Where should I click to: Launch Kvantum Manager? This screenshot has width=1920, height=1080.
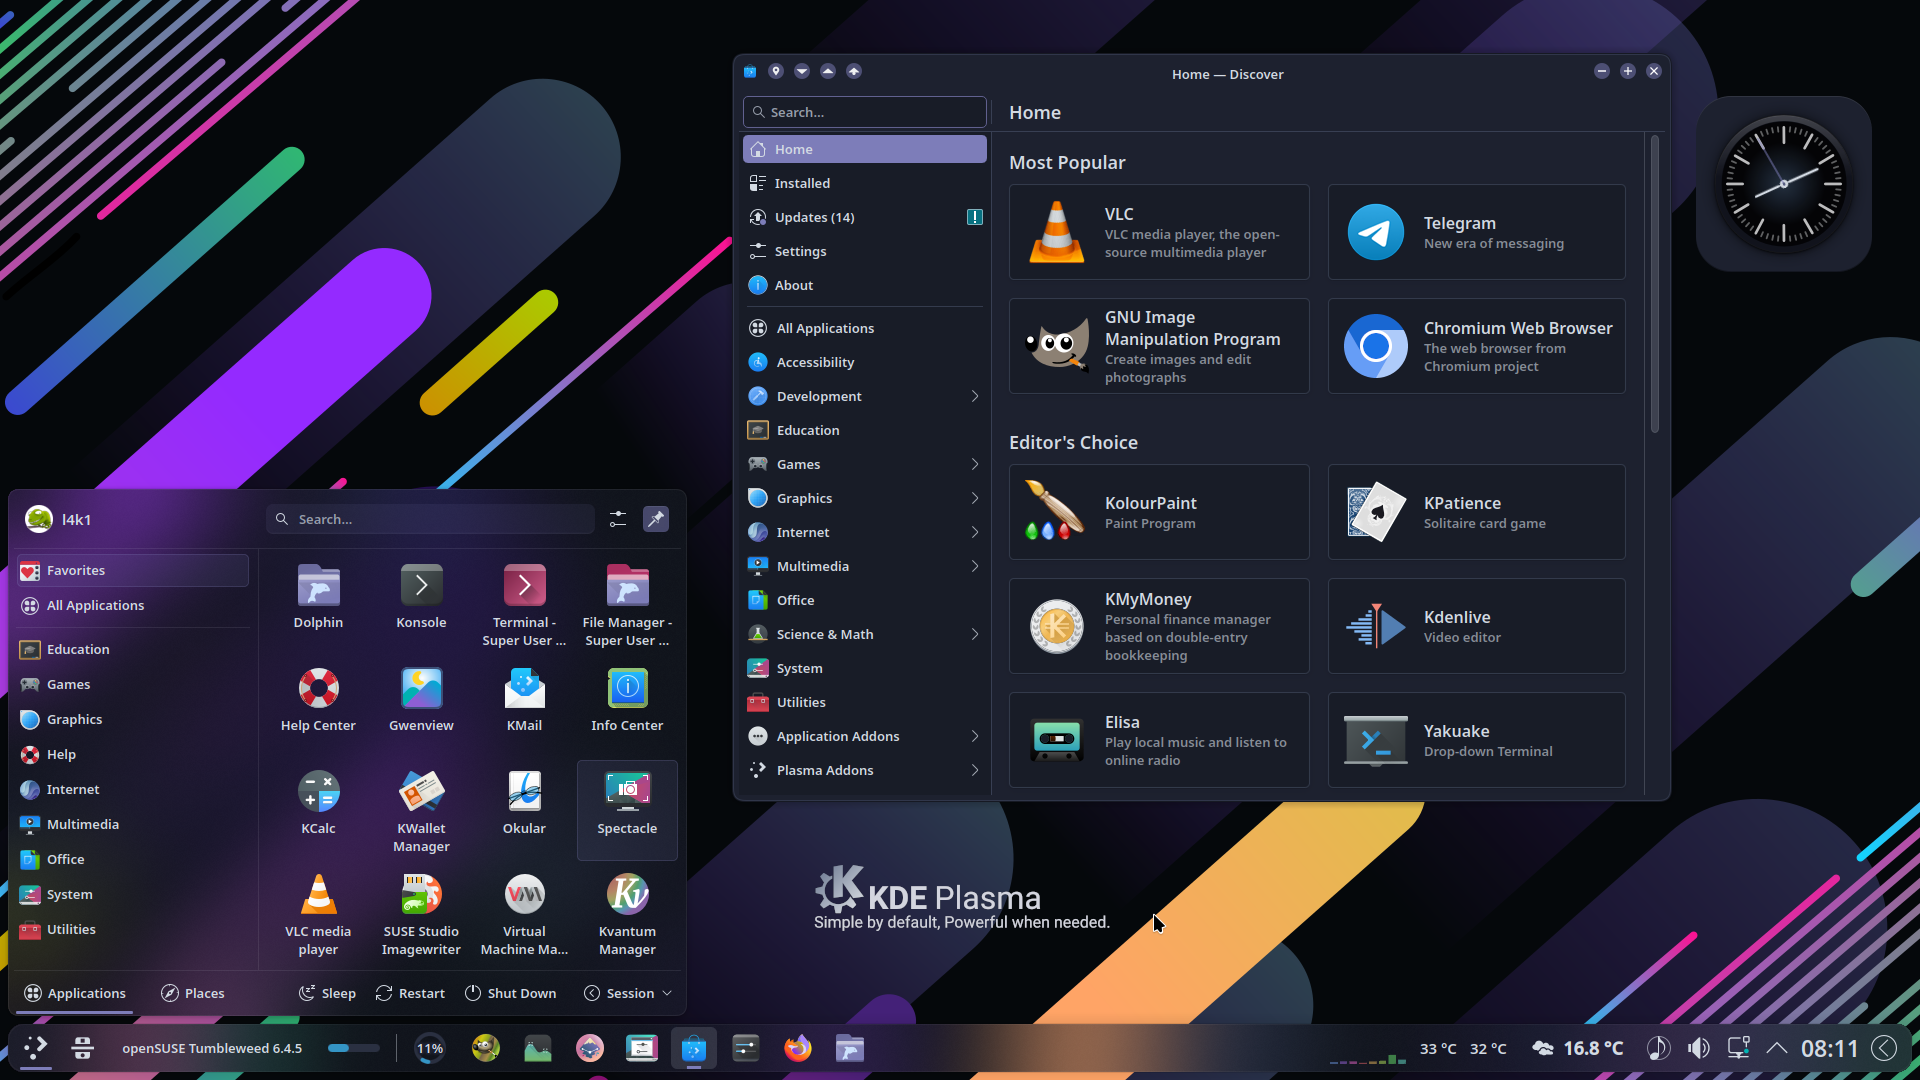(x=627, y=913)
